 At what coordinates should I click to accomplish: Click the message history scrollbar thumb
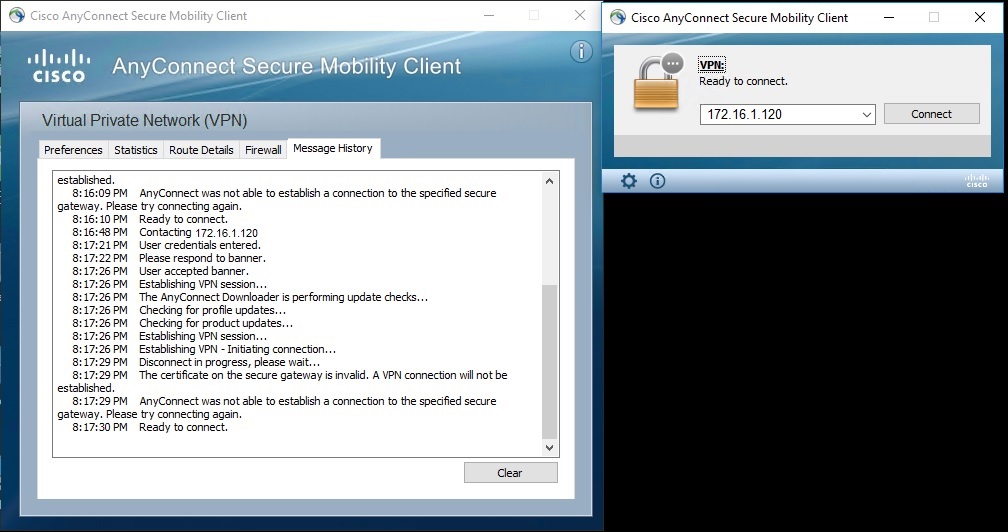tap(550, 362)
